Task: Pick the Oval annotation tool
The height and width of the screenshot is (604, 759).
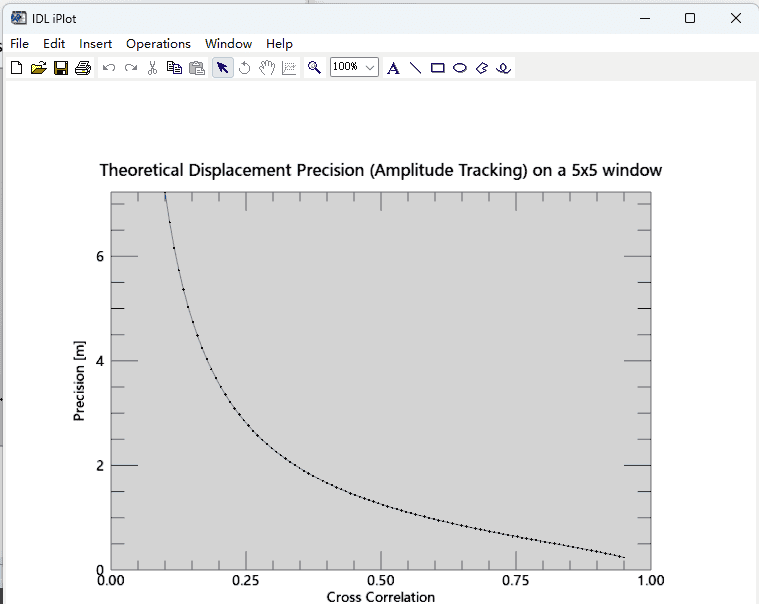Action: [460, 68]
